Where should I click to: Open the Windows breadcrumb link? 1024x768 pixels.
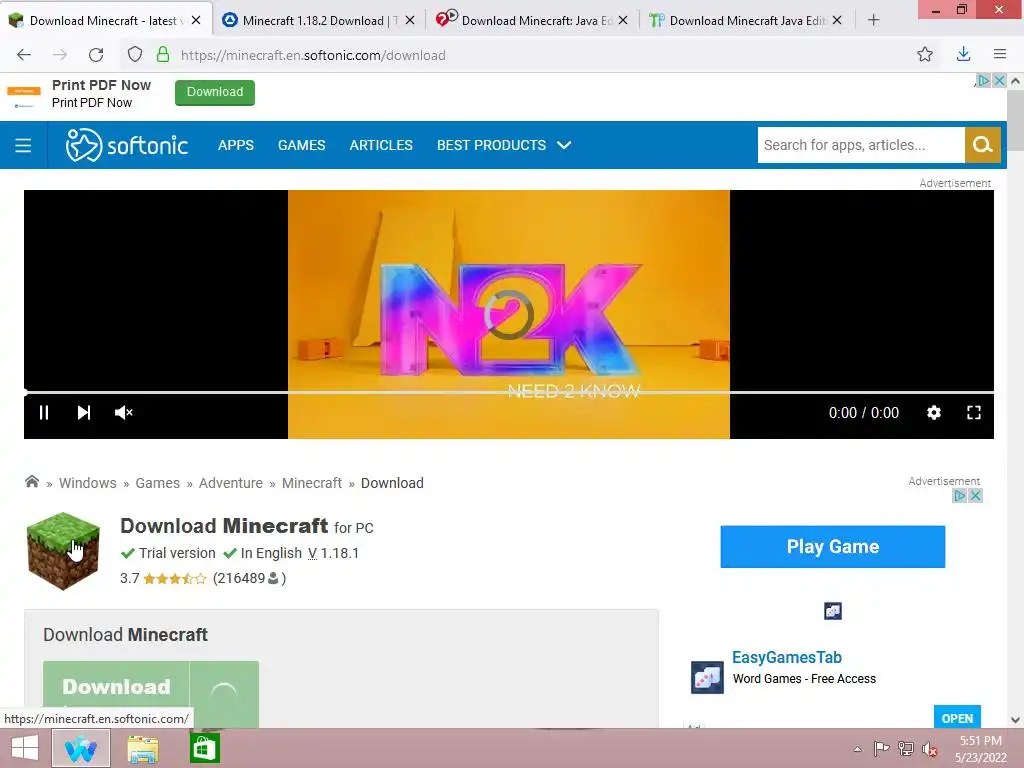click(x=88, y=483)
